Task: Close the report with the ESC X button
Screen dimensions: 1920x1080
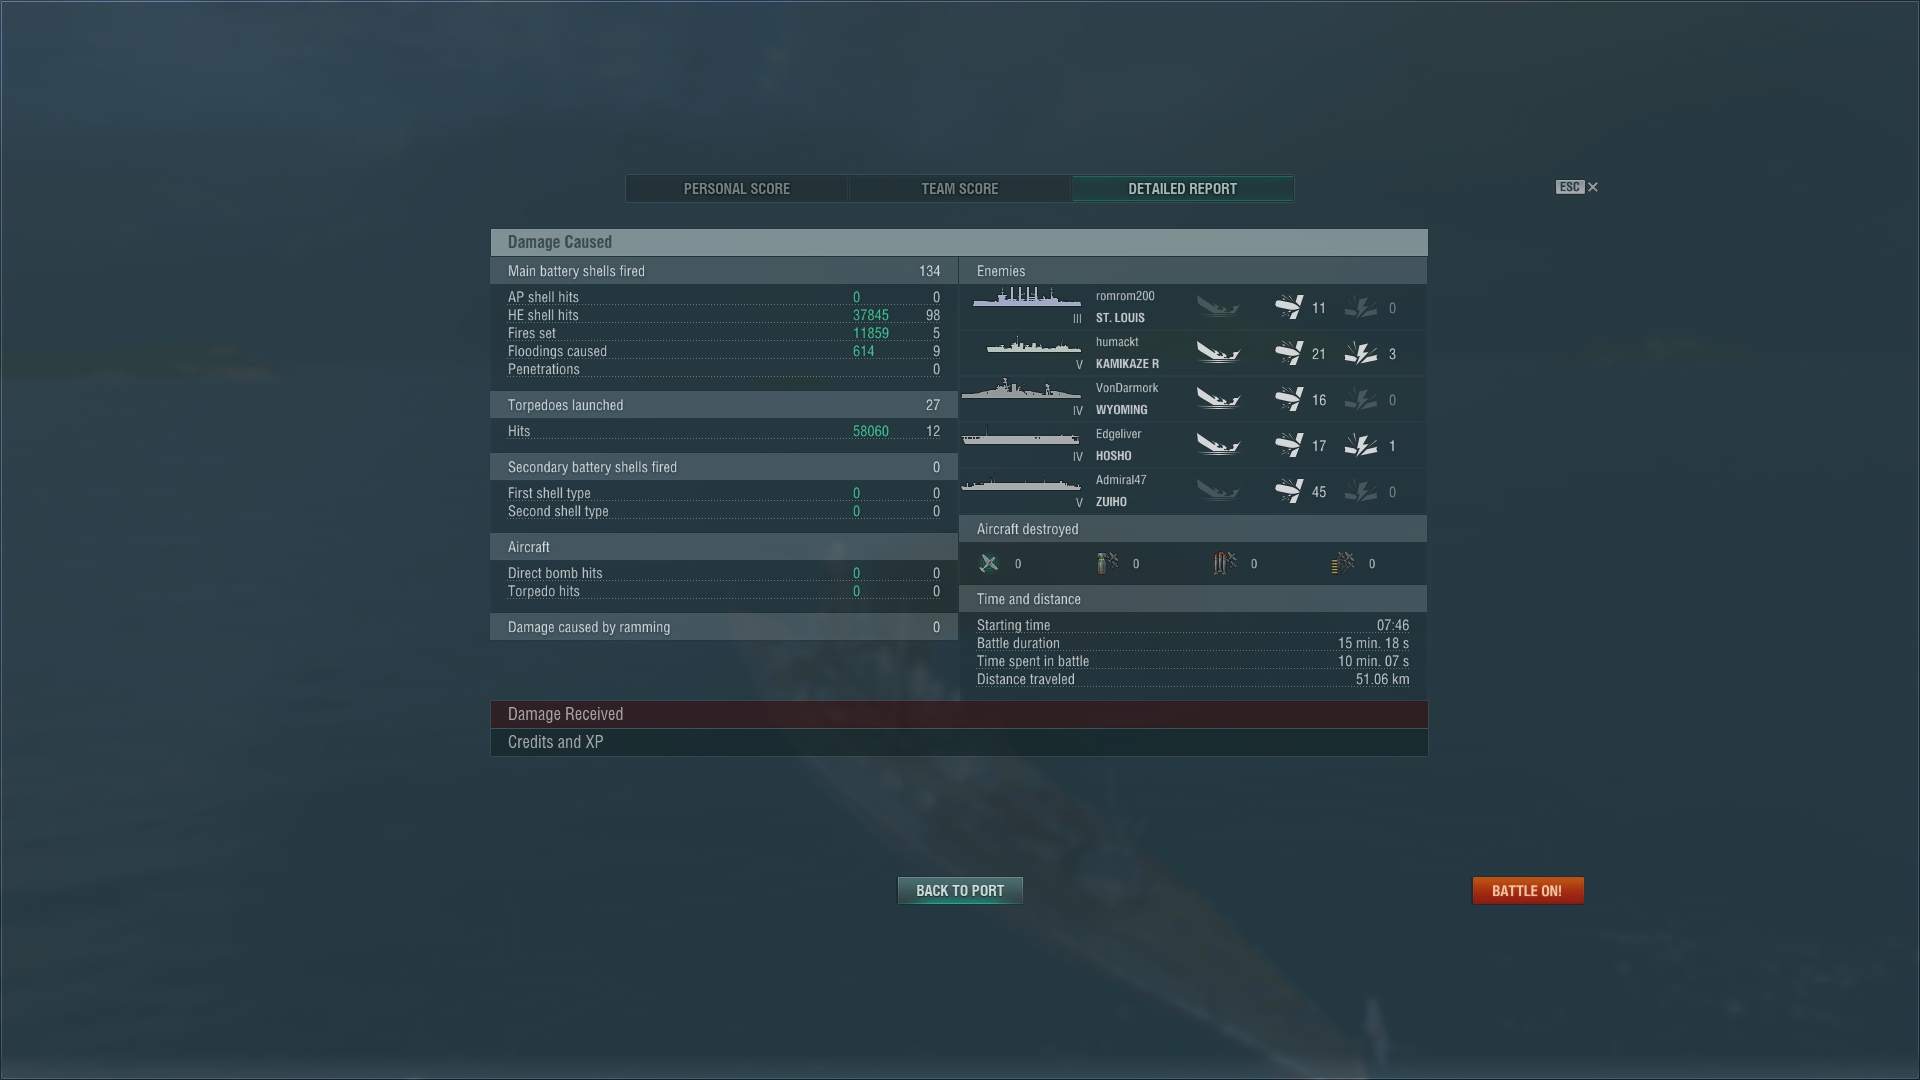Action: coord(1577,187)
